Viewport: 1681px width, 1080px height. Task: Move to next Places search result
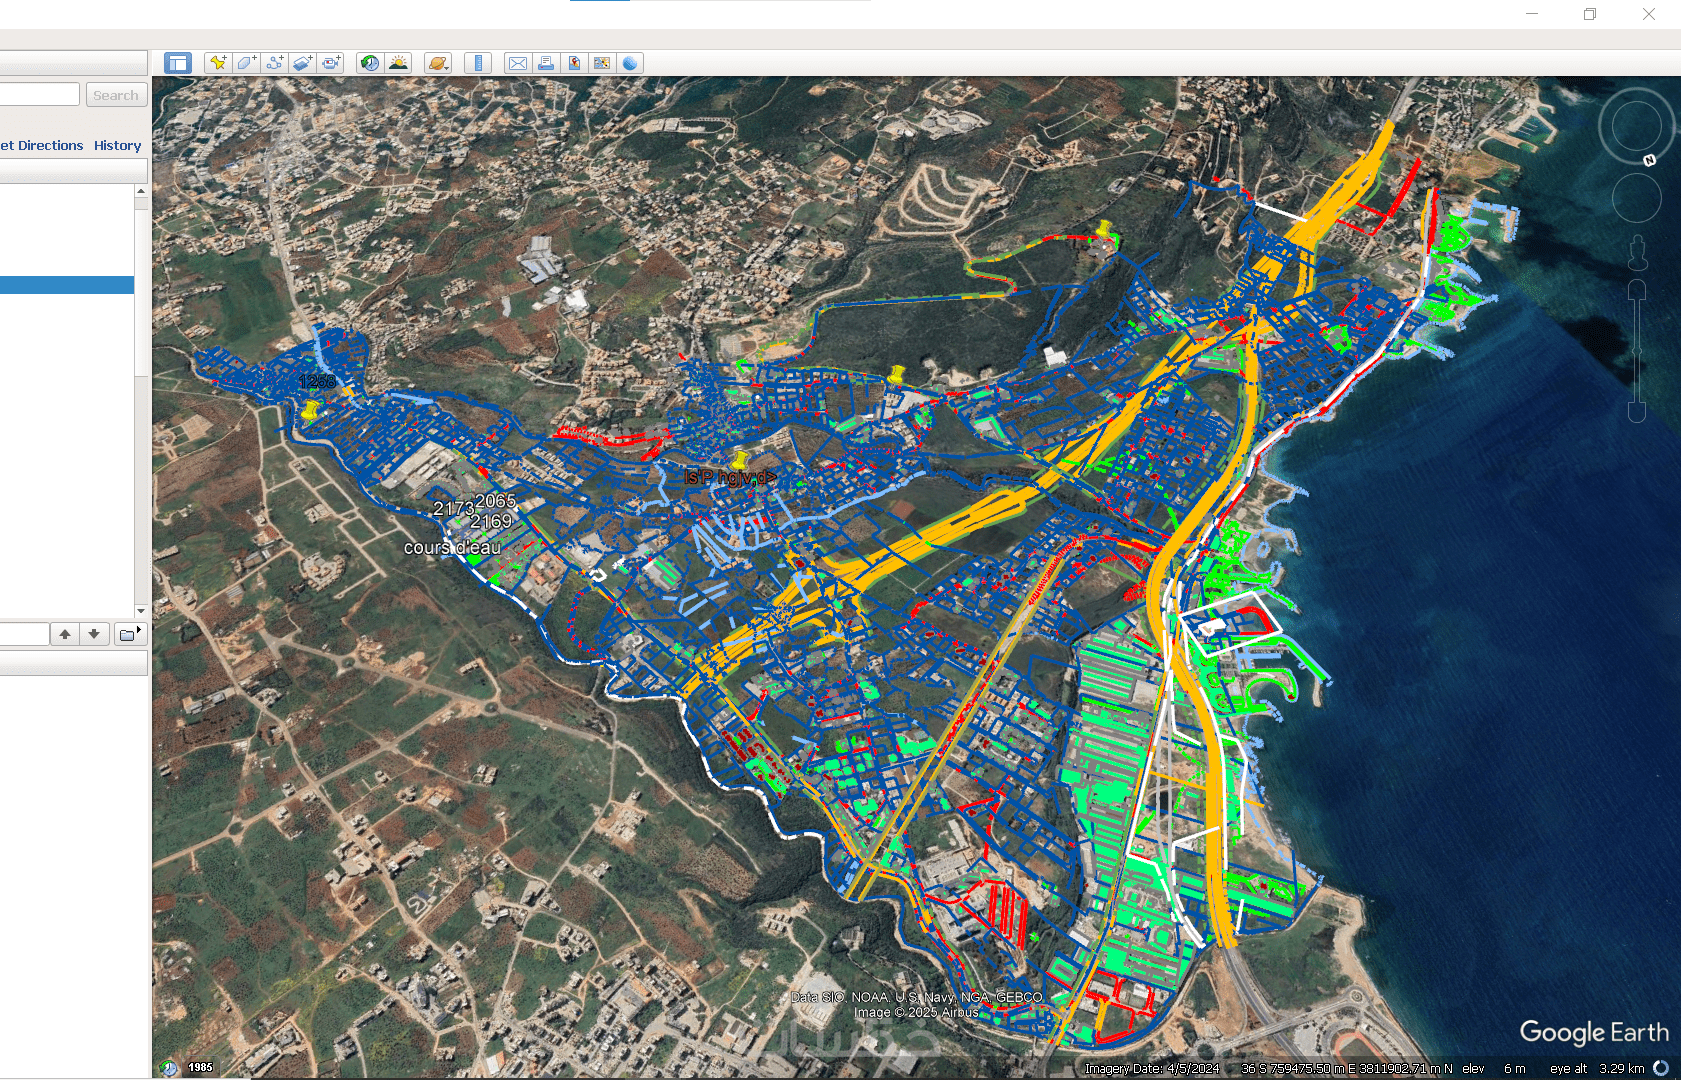point(94,634)
